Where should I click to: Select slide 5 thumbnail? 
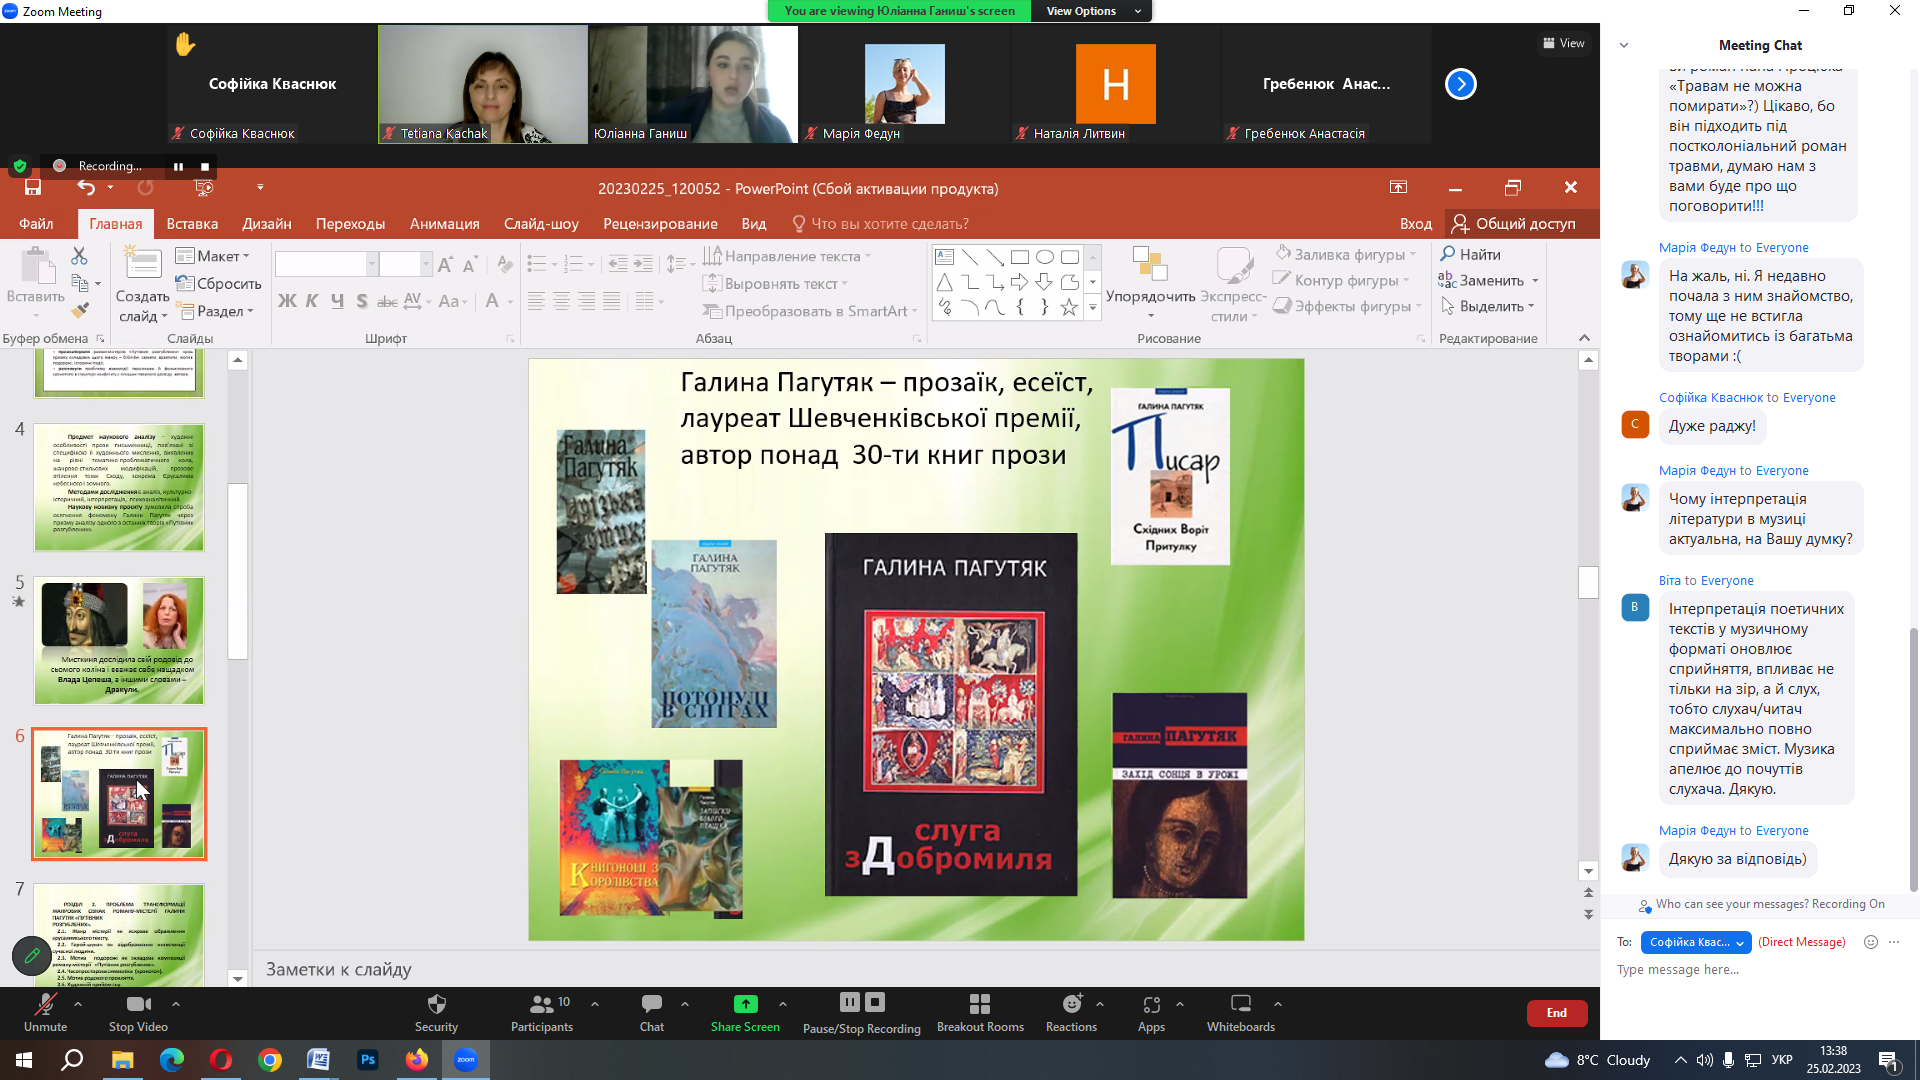119,640
